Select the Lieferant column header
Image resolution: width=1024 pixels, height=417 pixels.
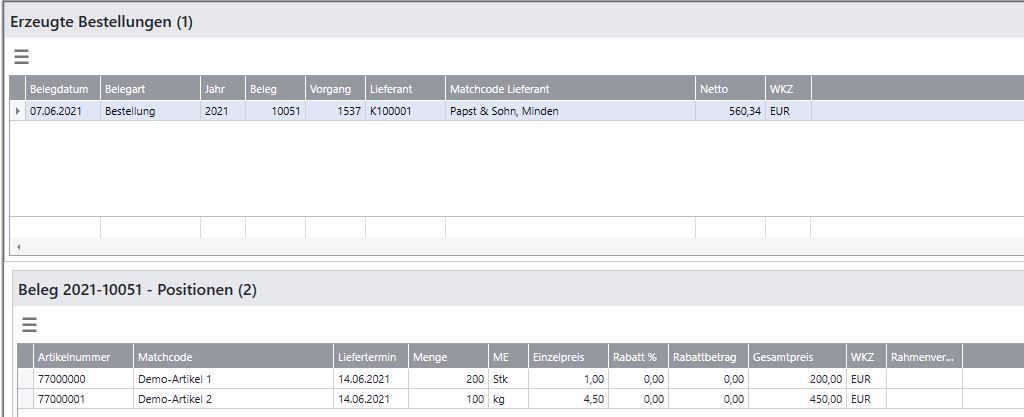(404, 89)
